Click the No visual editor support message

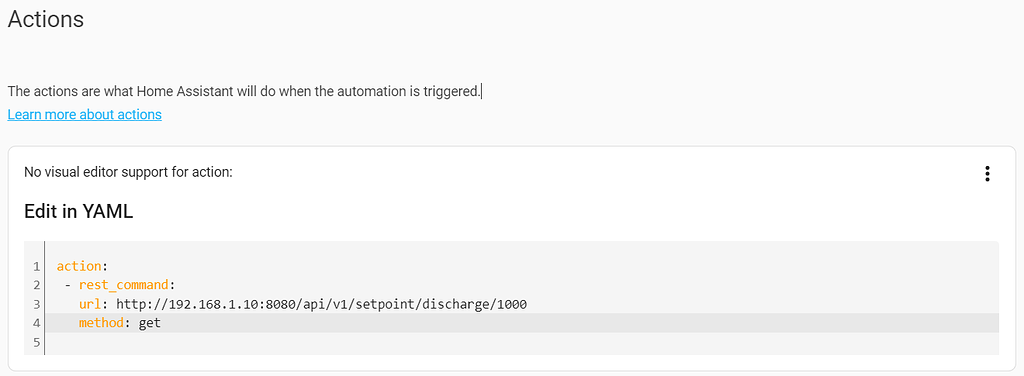[x=129, y=172]
